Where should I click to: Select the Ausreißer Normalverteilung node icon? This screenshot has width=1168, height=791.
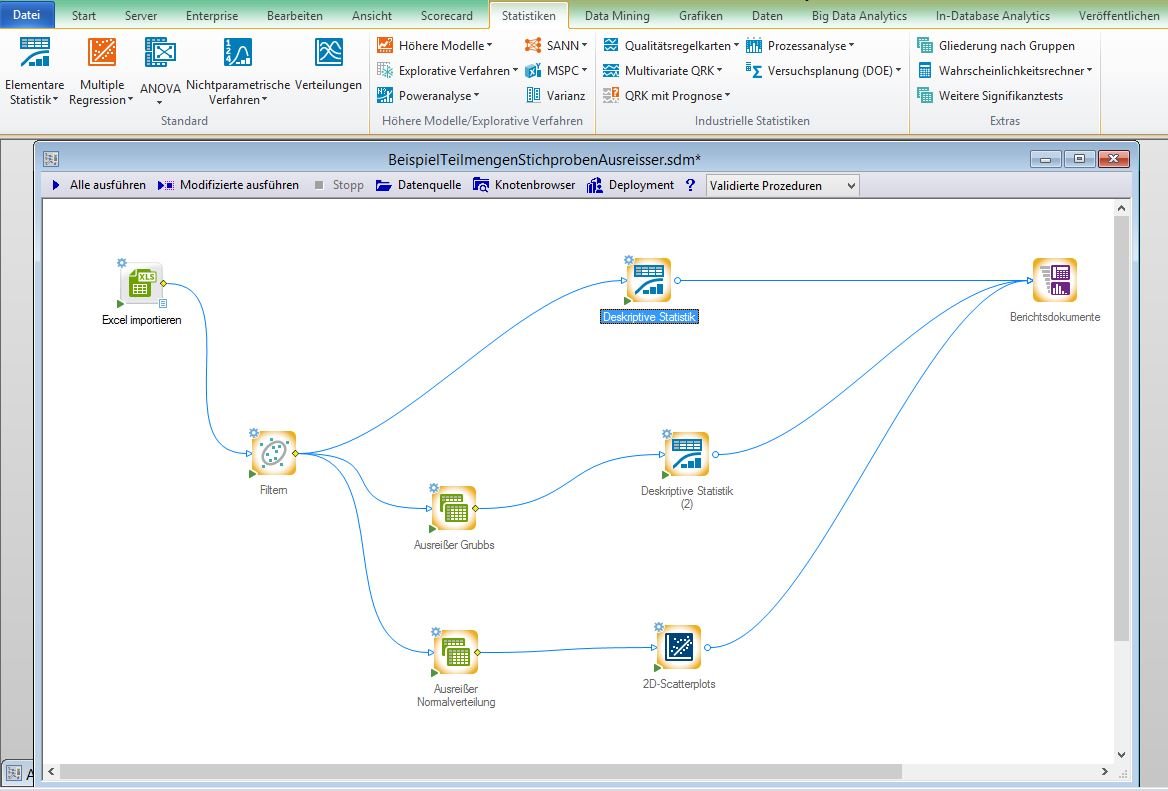point(456,652)
